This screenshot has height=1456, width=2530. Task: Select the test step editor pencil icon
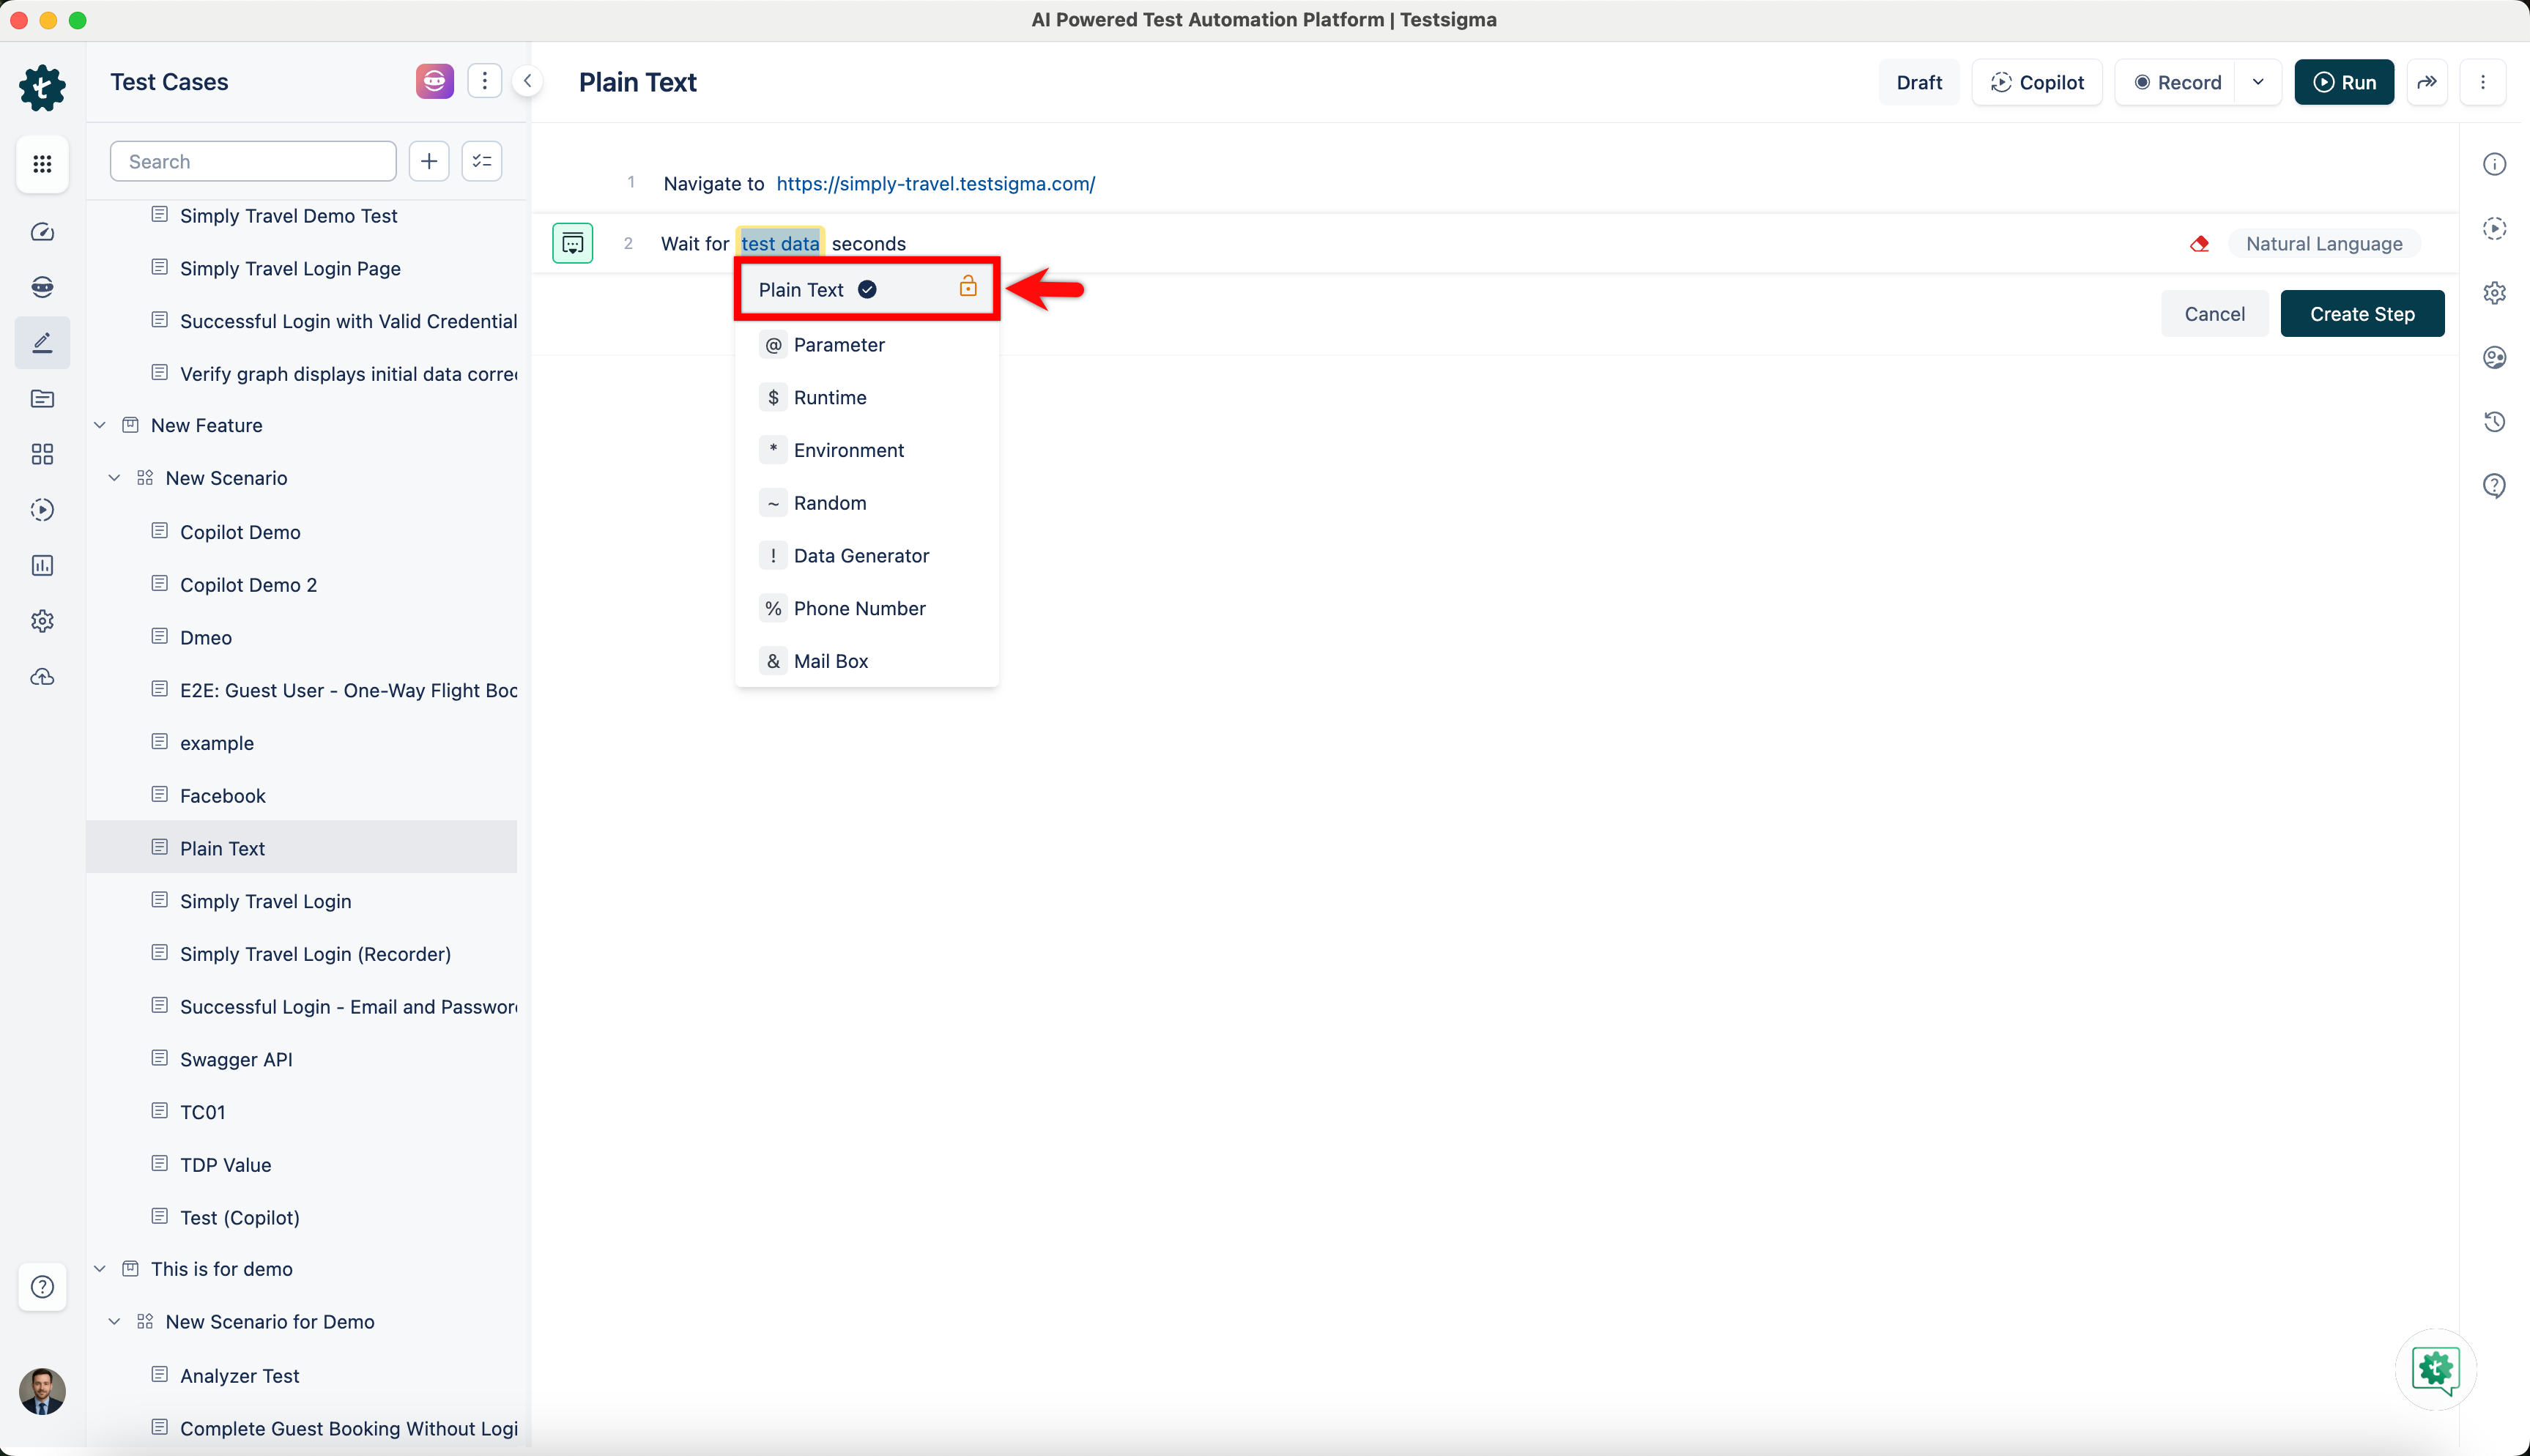click(x=42, y=342)
